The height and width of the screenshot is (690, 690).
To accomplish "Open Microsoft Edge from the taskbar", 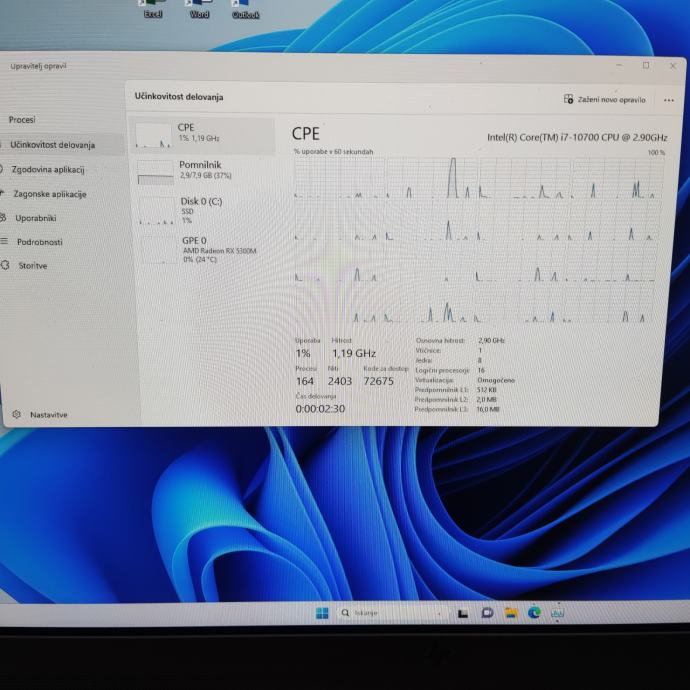I will click(x=534, y=613).
